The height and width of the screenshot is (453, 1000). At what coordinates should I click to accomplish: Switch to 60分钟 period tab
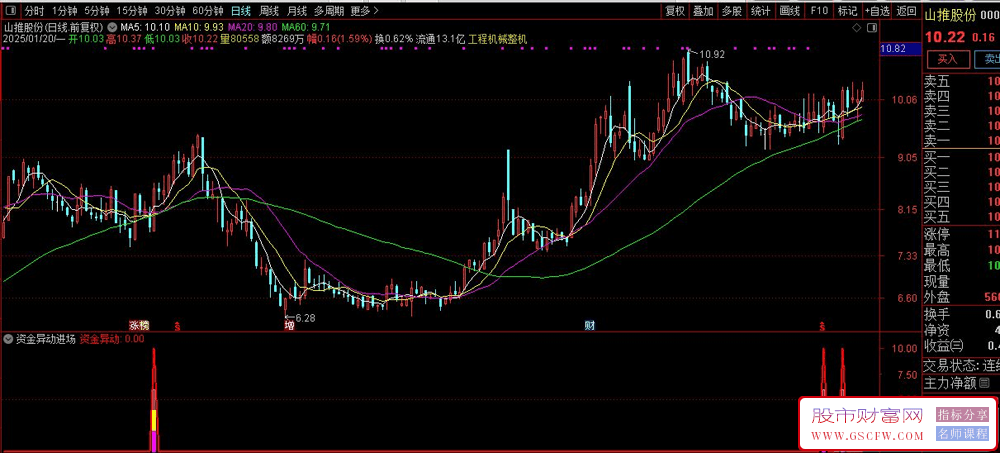(208, 11)
